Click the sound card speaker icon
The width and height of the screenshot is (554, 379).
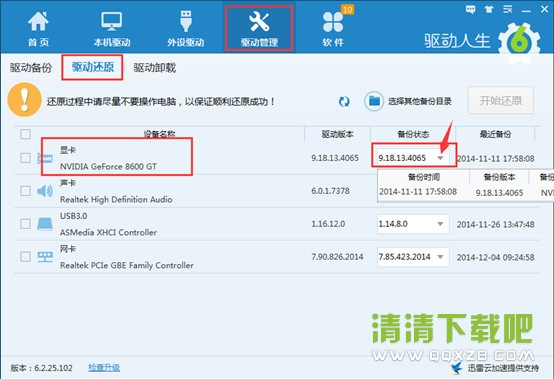(45, 191)
